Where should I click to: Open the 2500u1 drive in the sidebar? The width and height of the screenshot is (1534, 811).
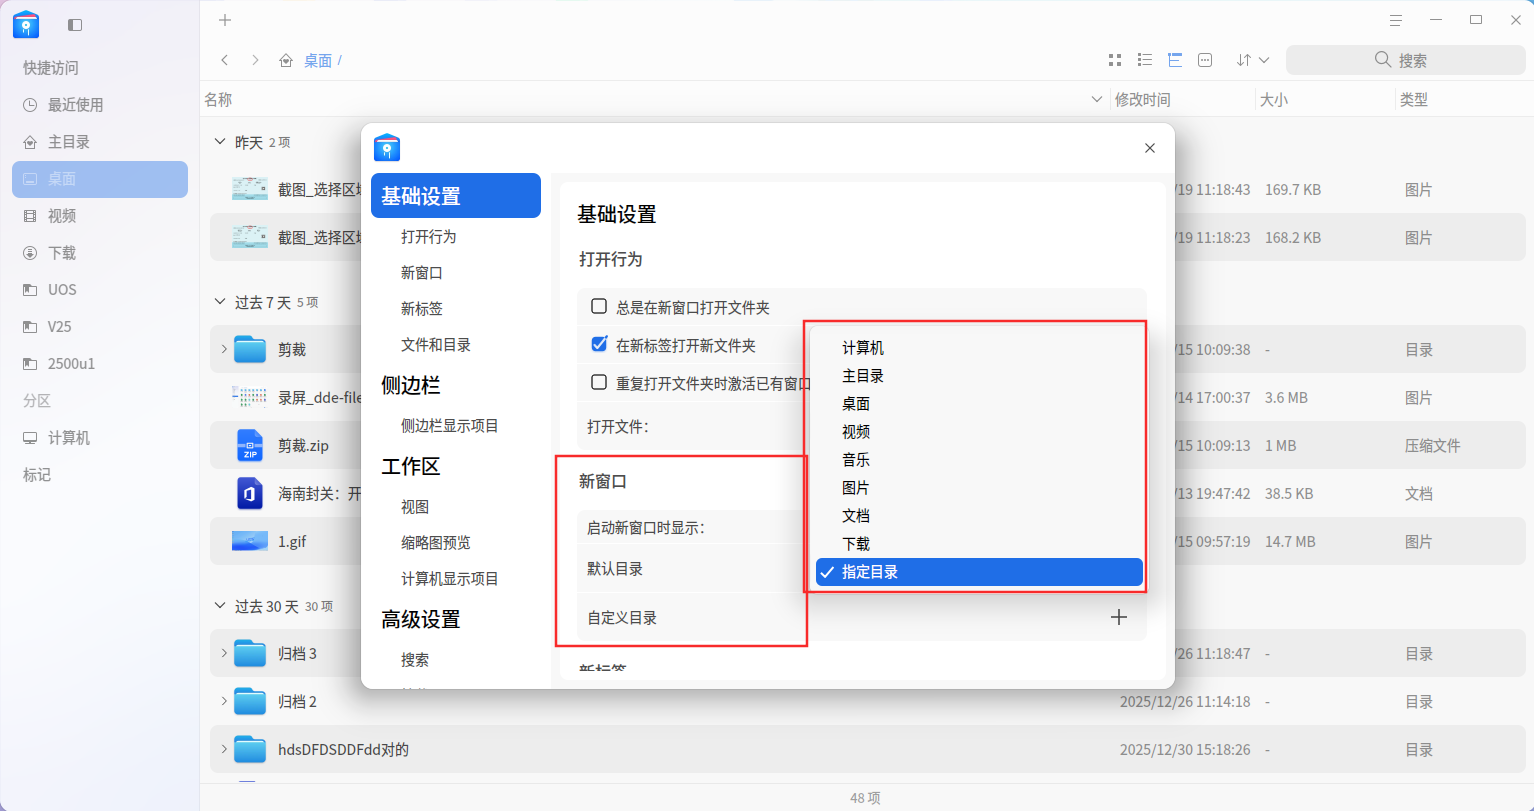pyautogui.click(x=100, y=364)
